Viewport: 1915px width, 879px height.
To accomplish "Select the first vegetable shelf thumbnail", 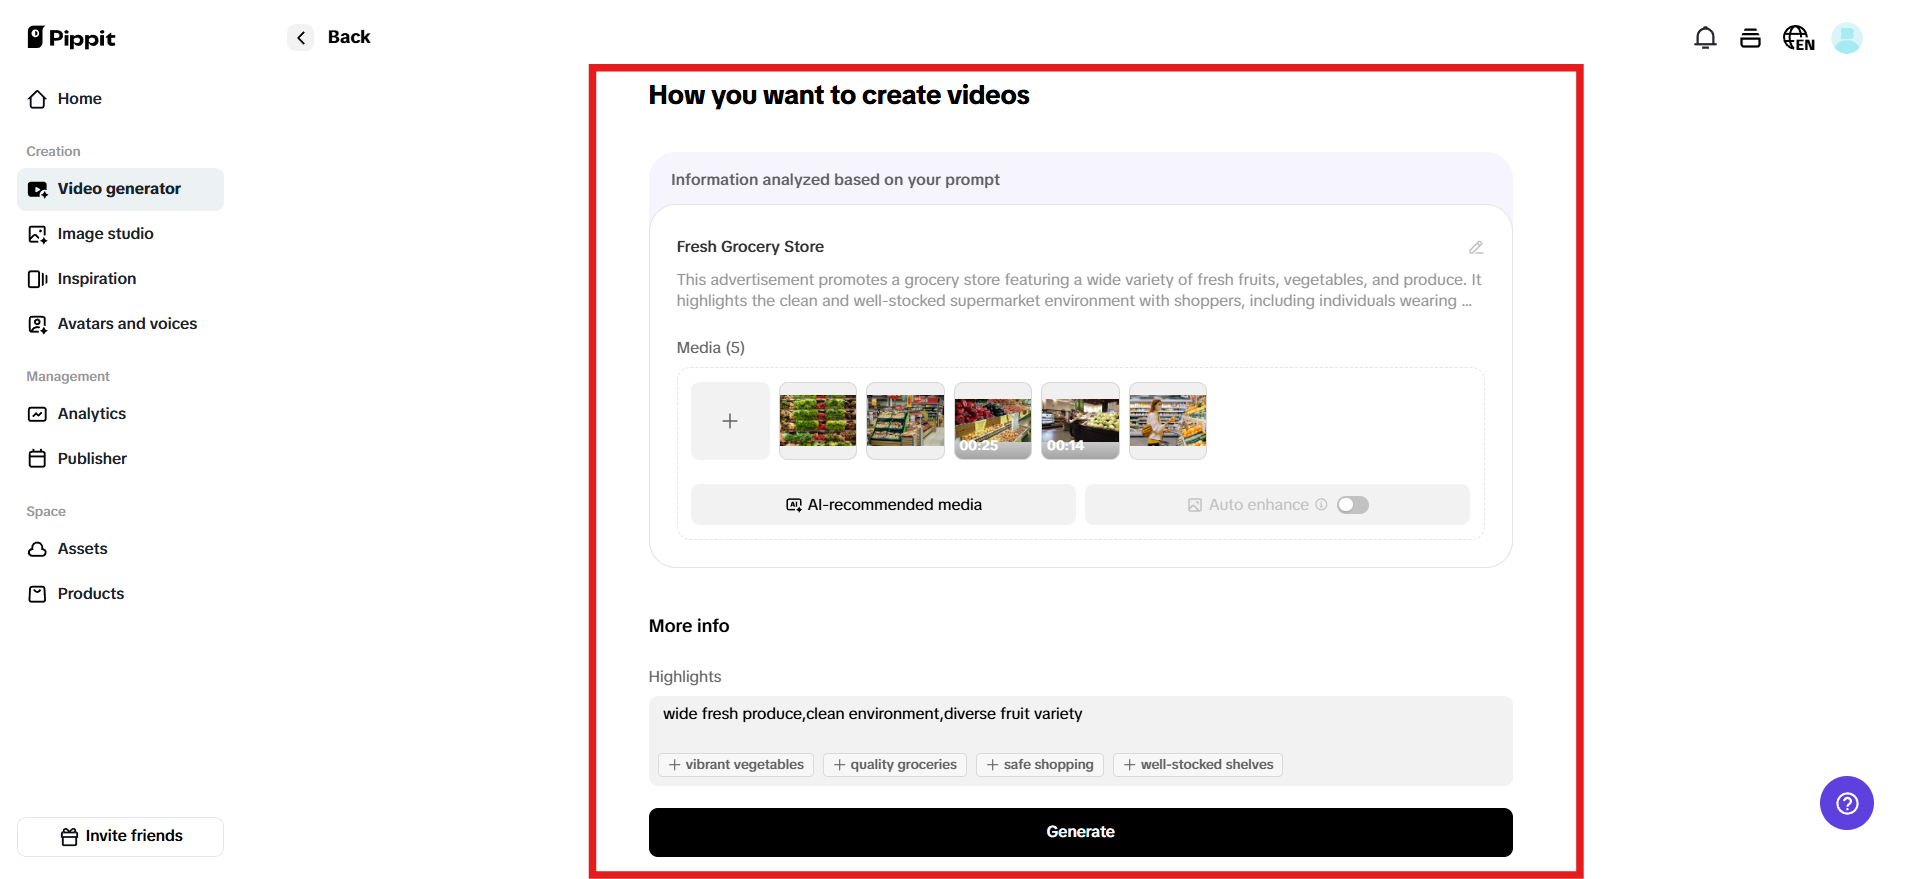I will [818, 421].
